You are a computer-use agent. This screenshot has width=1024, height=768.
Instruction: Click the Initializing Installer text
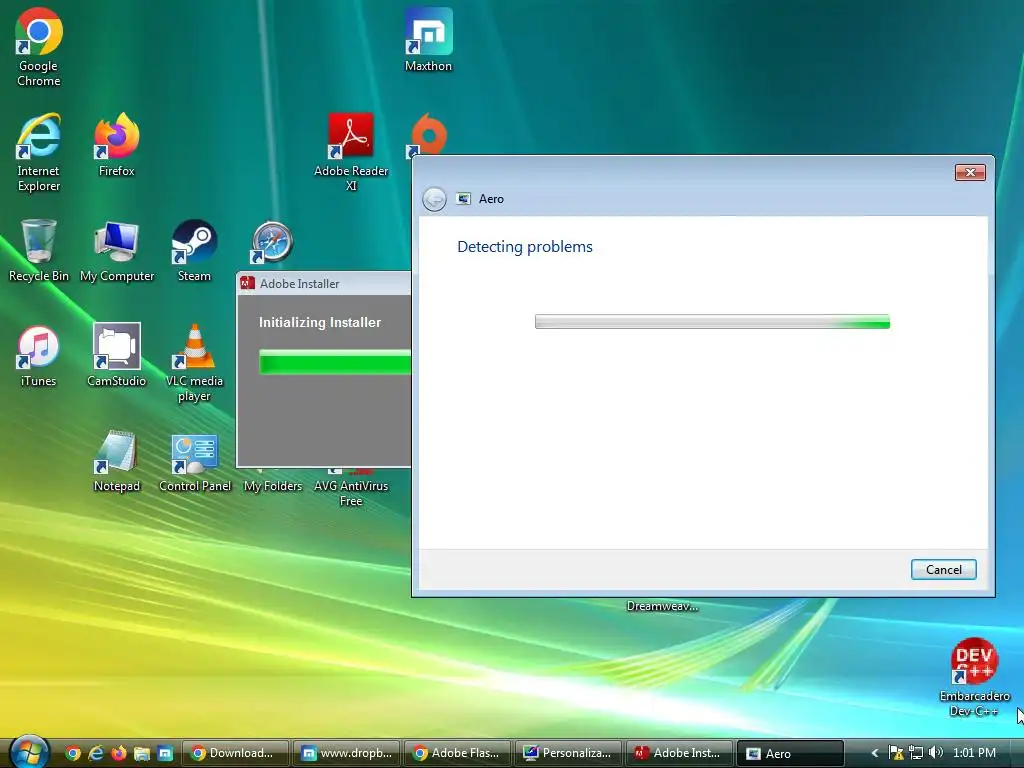pos(320,323)
